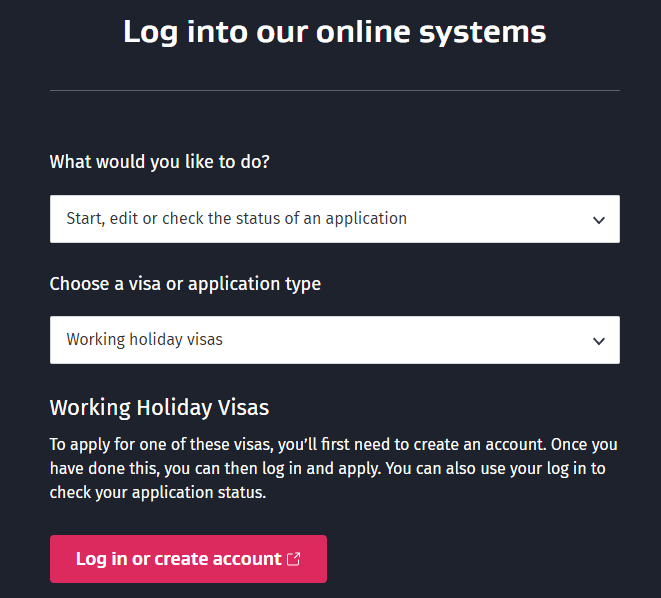Click the "What would you like to do?" label
Screen dimensions: 661x598
coord(160,162)
